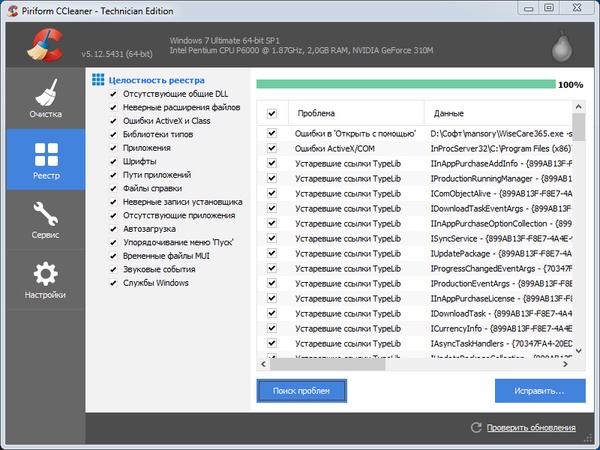Click the green scan progress bar

[404, 85]
